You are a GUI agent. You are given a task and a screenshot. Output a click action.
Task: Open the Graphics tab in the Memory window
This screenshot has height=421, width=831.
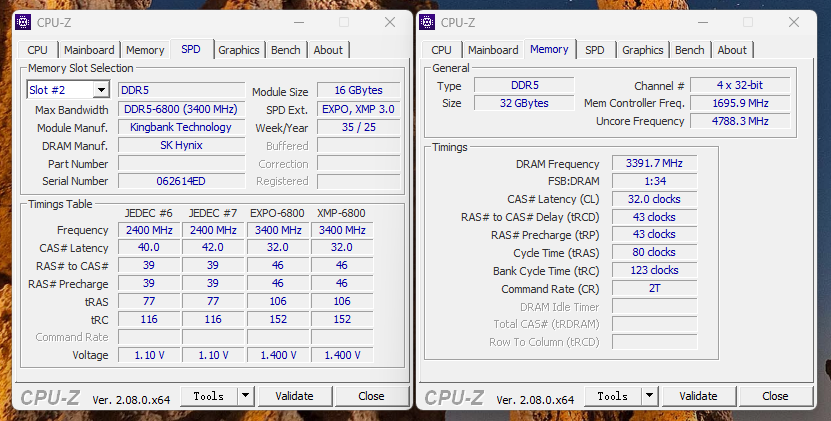[642, 50]
